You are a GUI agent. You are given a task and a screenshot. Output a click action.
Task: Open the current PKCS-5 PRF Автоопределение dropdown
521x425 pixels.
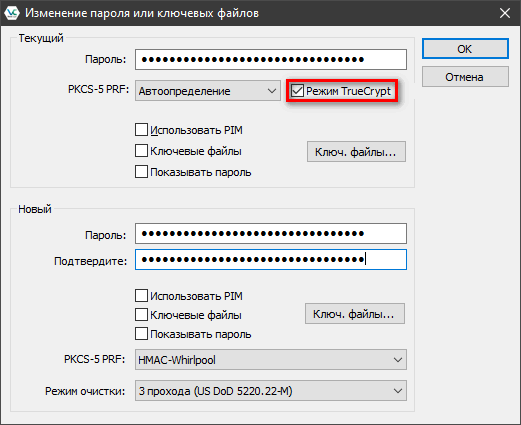point(208,91)
